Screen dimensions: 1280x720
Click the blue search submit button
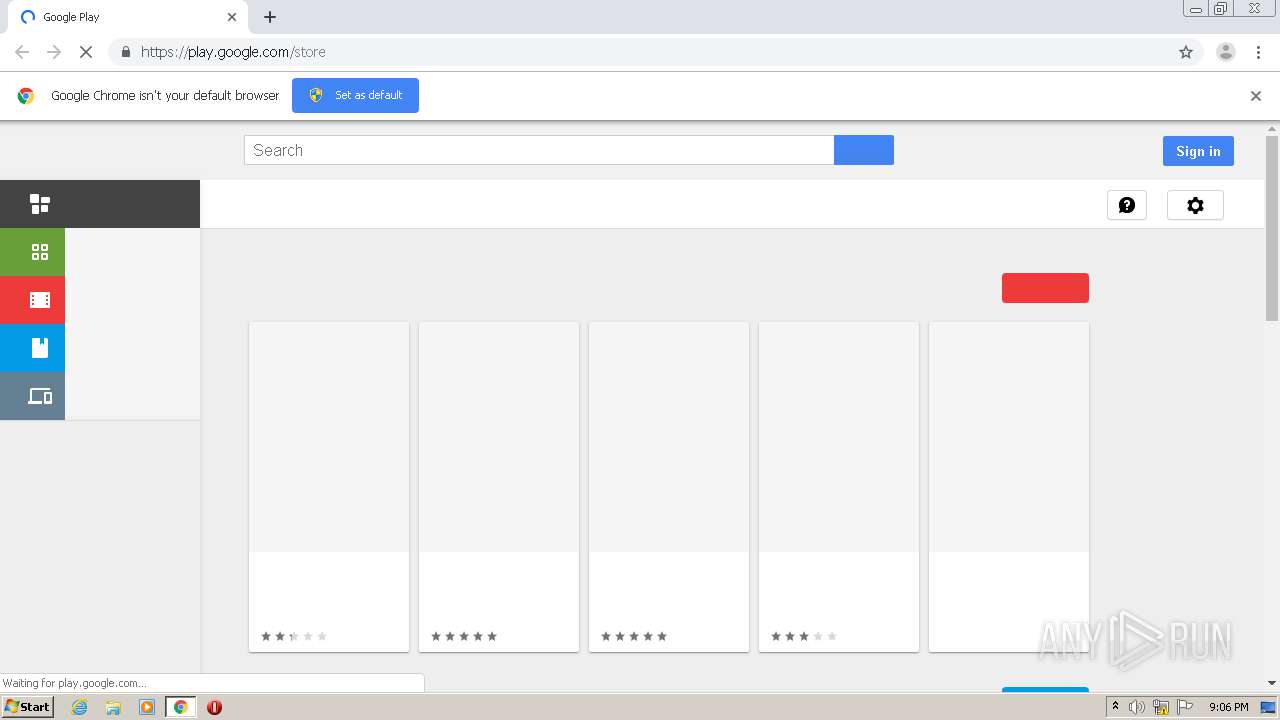click(864, 150)
